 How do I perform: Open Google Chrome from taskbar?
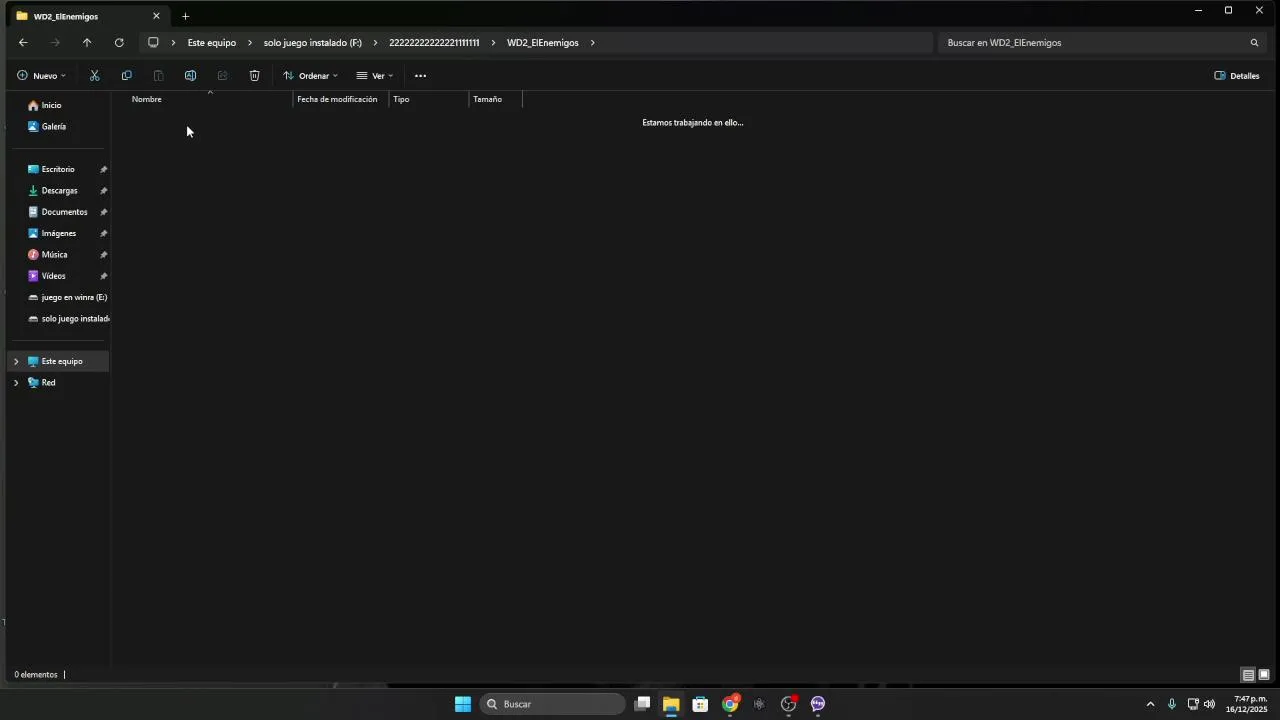730,704
